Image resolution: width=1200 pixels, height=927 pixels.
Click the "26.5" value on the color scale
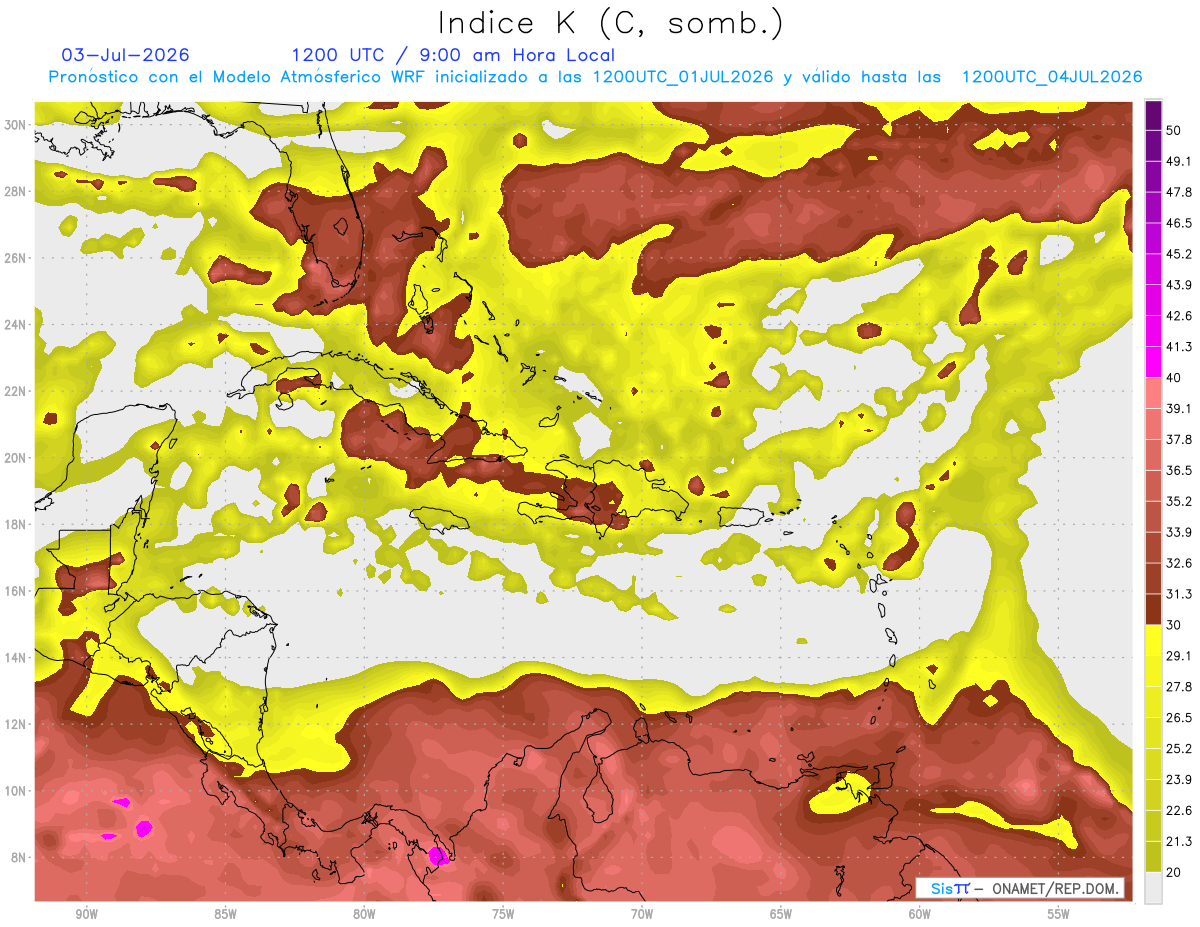click(x=1180, y=717)
